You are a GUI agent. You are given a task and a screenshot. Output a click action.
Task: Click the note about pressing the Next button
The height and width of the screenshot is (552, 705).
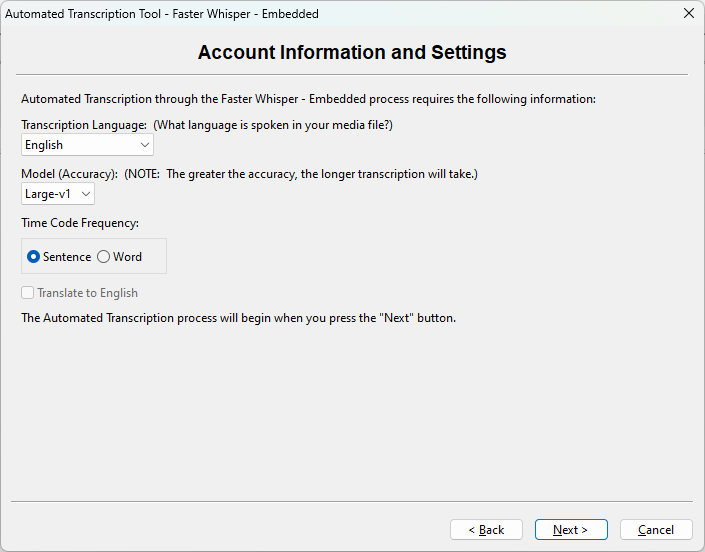coord(238,319)
